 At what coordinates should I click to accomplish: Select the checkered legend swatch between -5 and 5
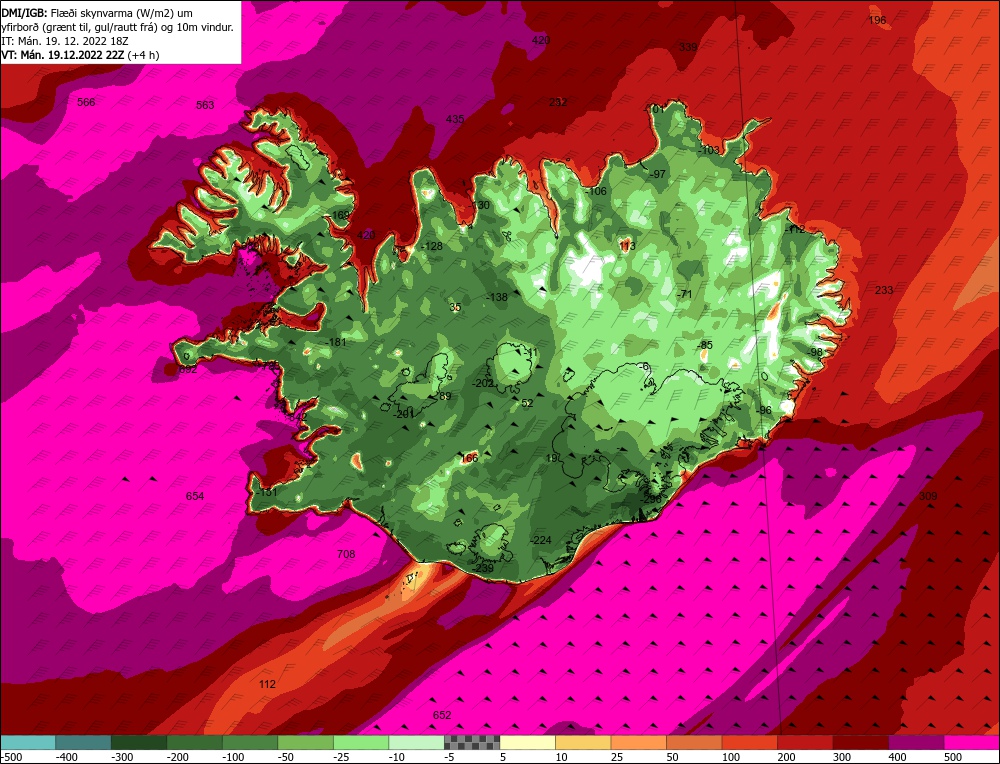coord(472,742)
